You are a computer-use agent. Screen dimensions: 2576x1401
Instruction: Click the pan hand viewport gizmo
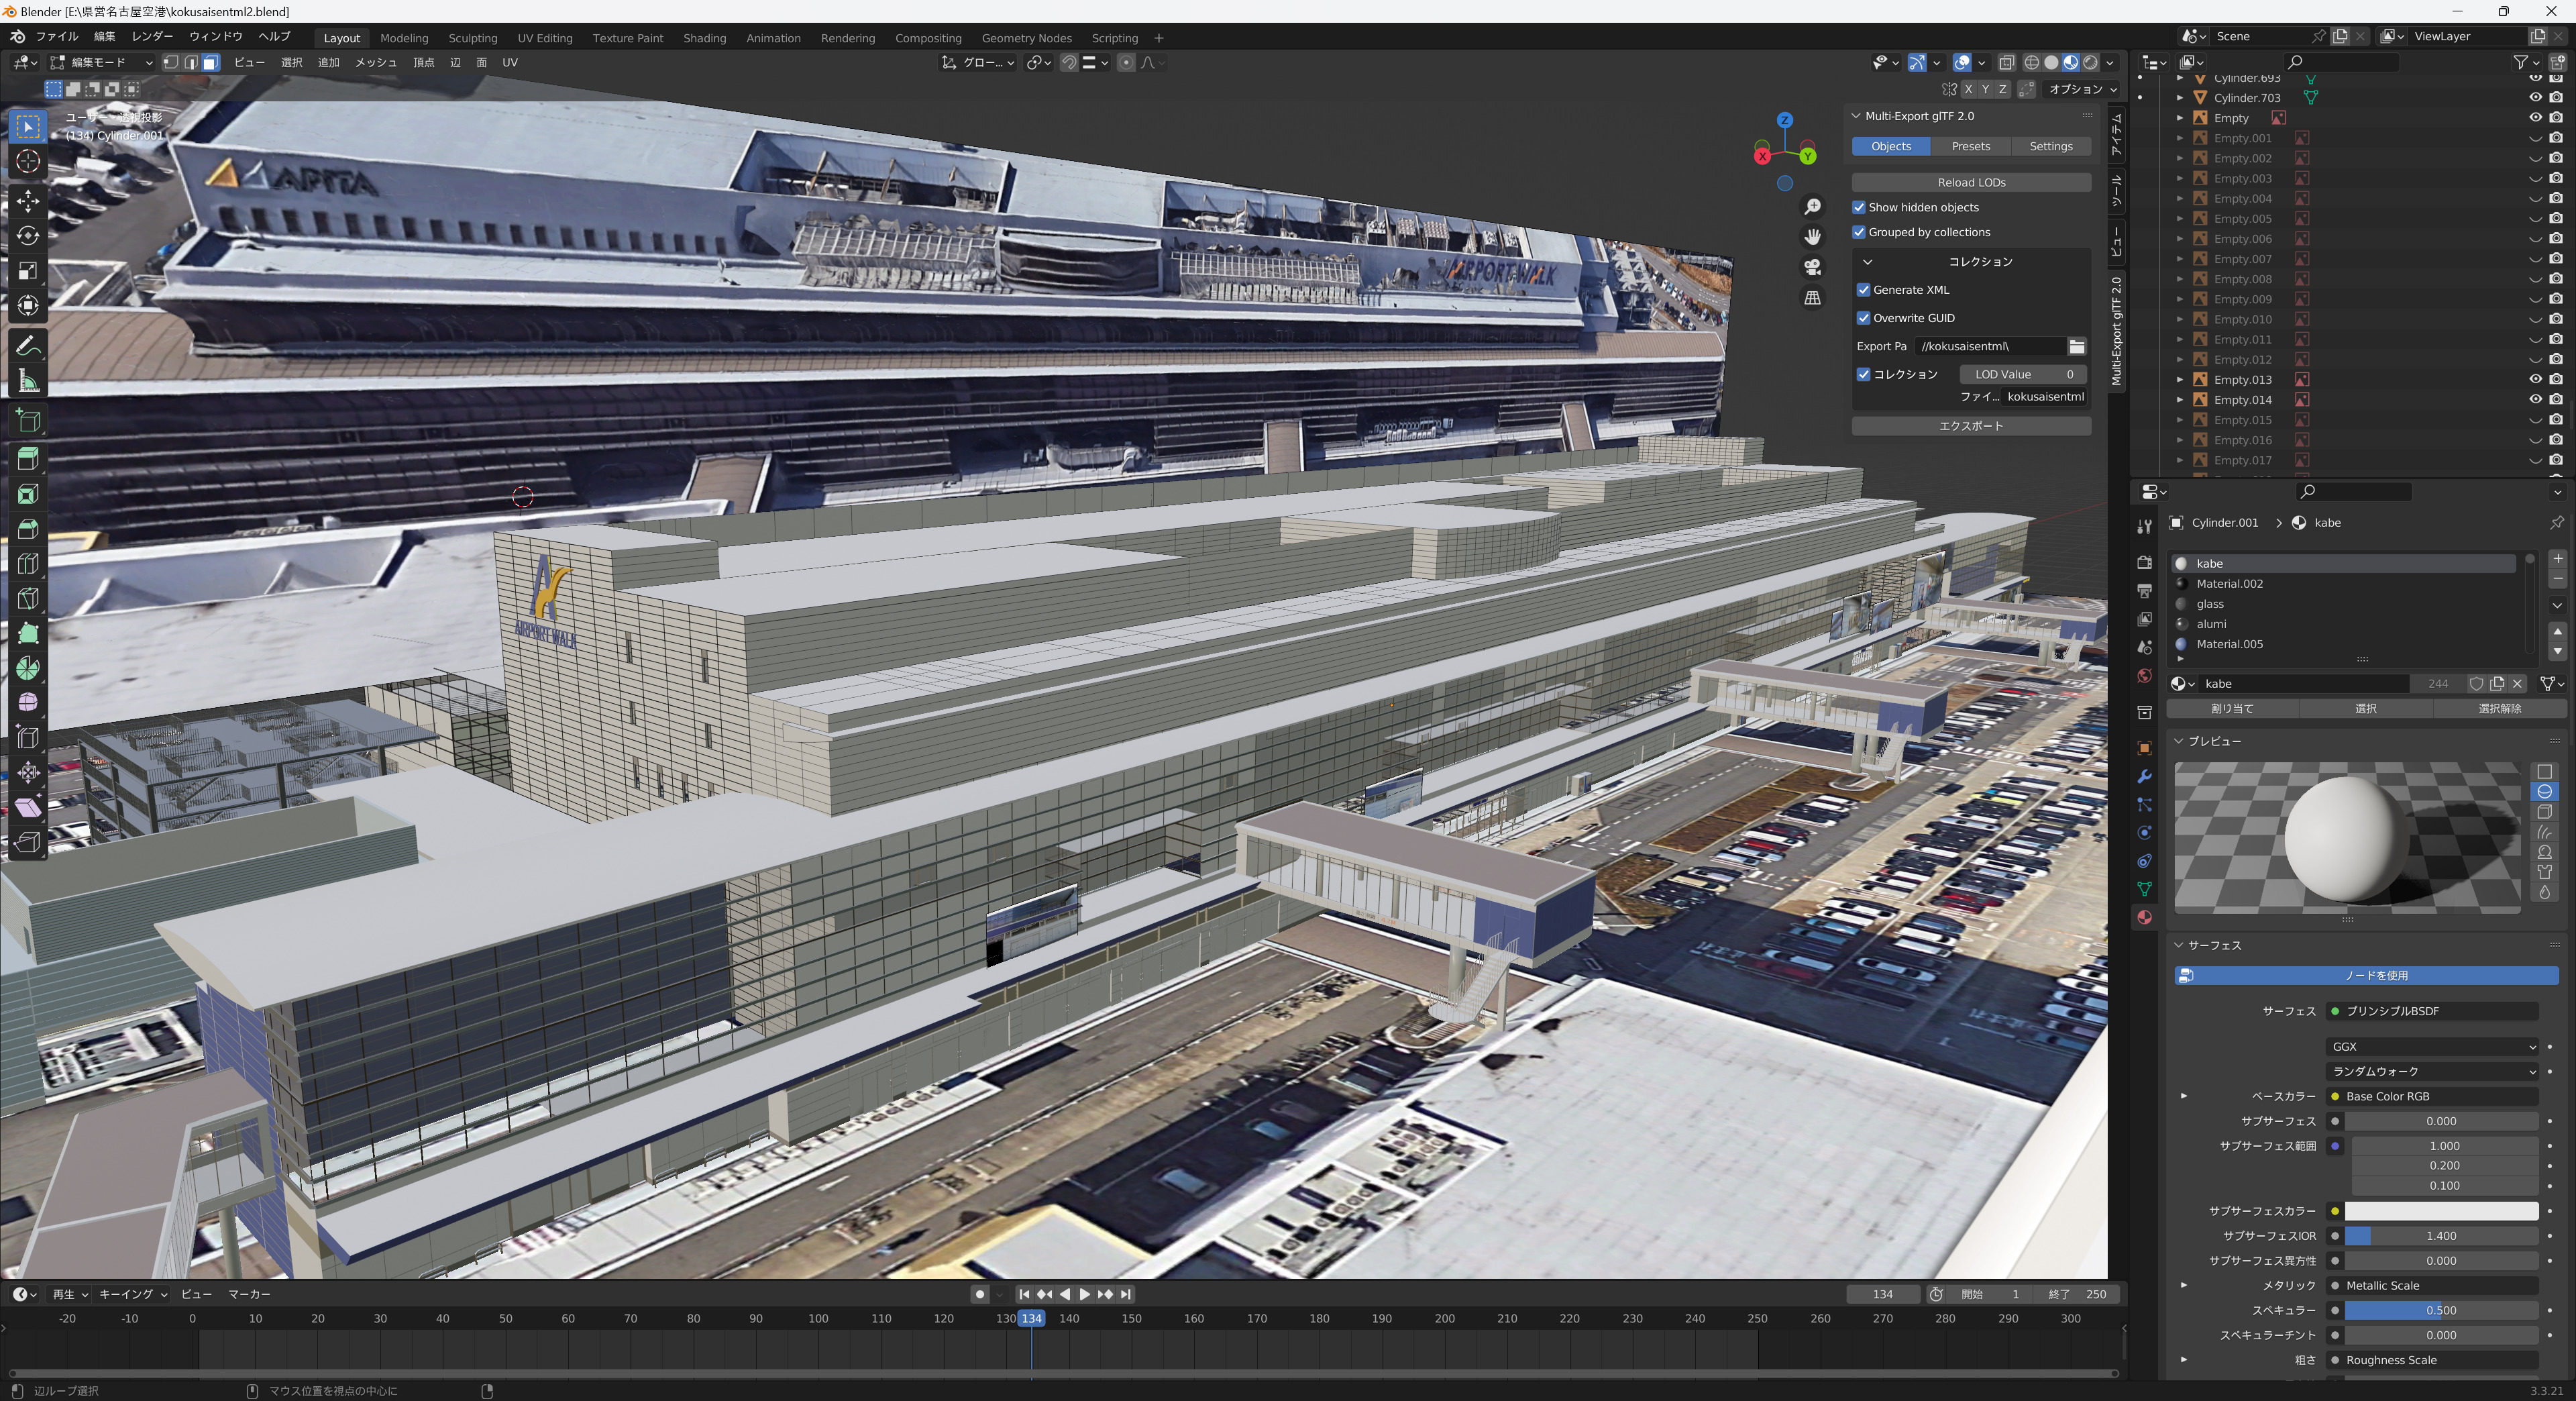[1812, 237]
